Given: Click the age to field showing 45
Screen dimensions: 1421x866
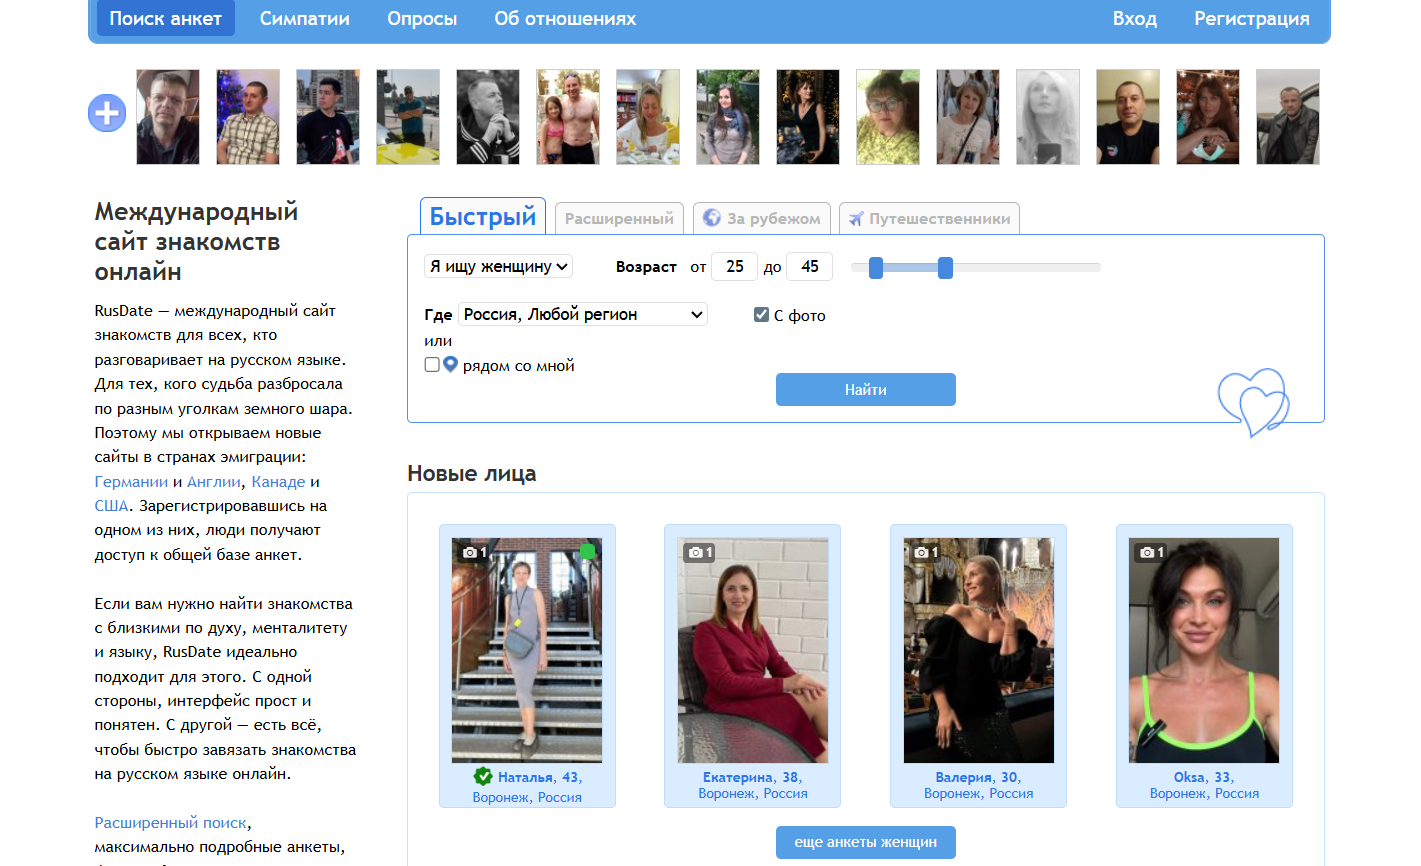Looking at the screenshot, I should click(x=810, y=267).
